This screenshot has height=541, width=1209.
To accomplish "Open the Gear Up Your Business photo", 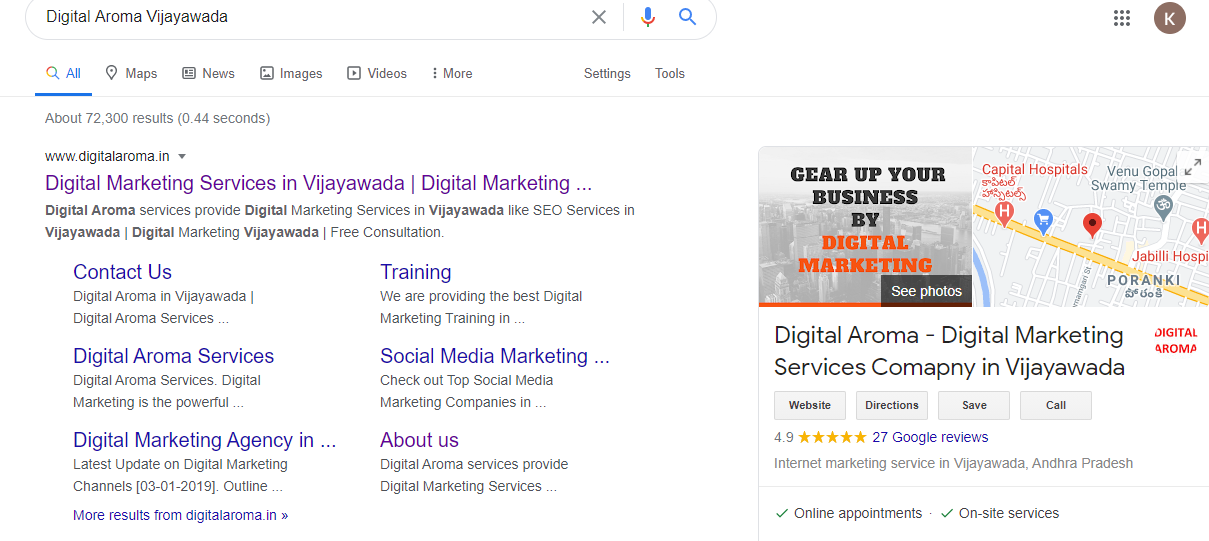I will (x=865, y=226).
